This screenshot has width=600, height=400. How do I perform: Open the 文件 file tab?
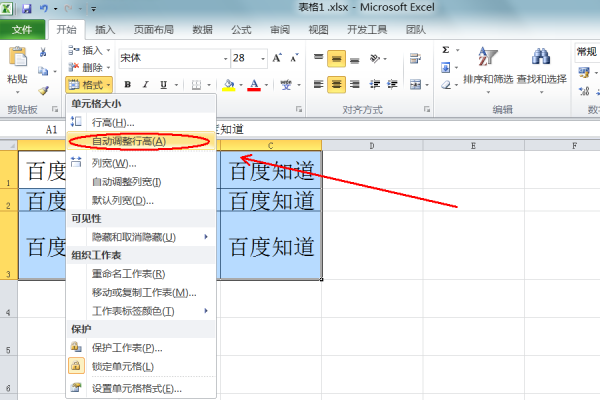(x=22, y=29)
